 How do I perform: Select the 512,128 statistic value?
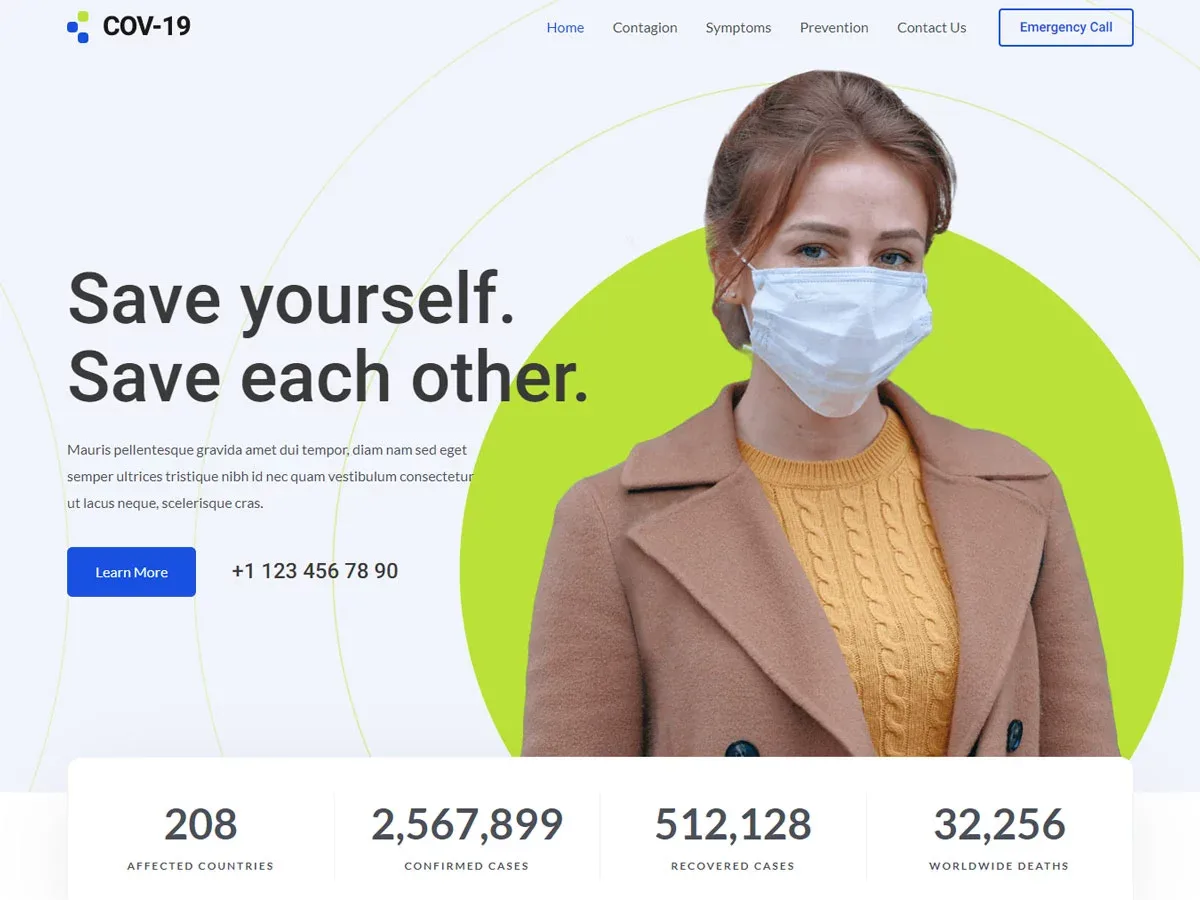733,825
